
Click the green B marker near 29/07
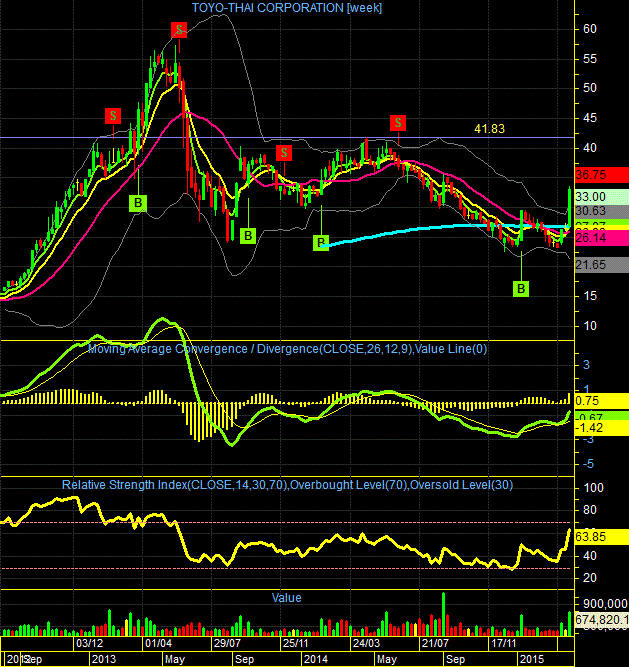pos(248,236)
